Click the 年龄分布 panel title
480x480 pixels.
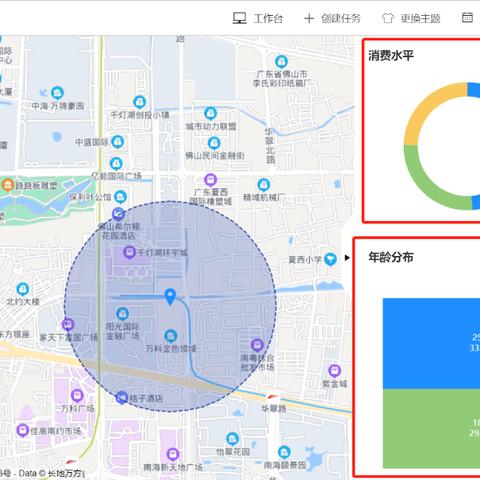(x=391, y=257)
